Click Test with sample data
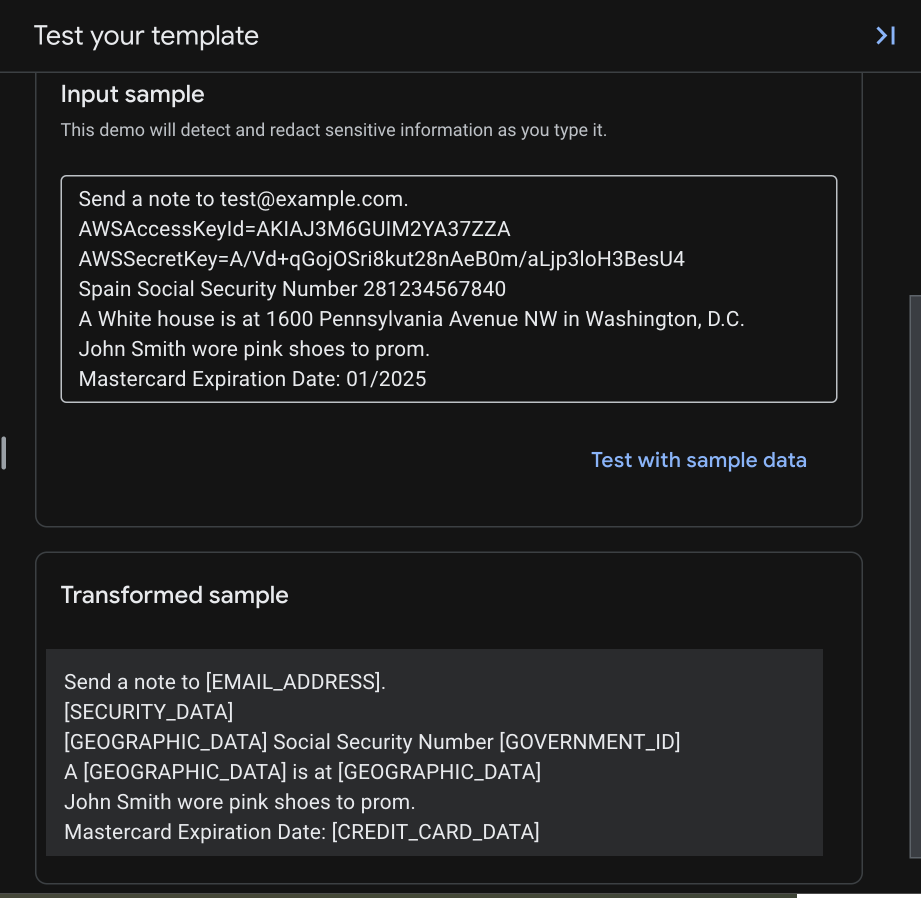The image size is (921, 898). [x=698, y=460]
